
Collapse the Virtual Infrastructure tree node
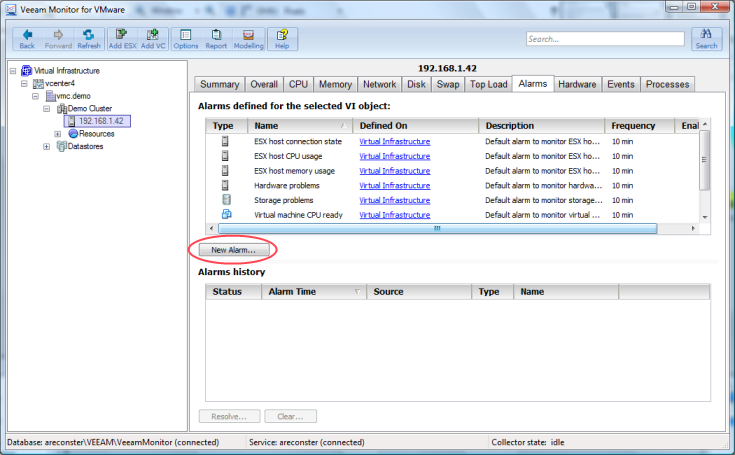pos(11,71)
